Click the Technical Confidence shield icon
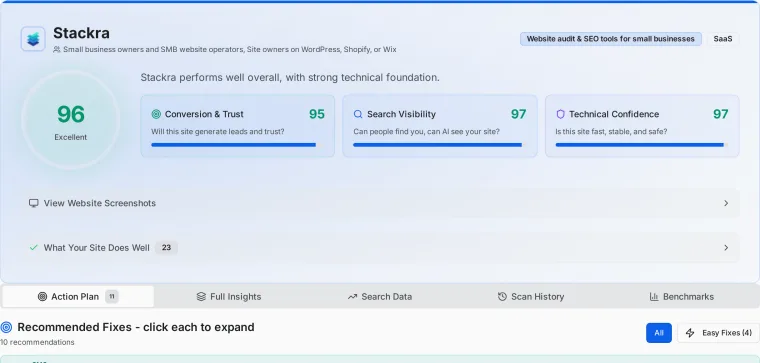This screenshot has height=363, width=760. 560,114
